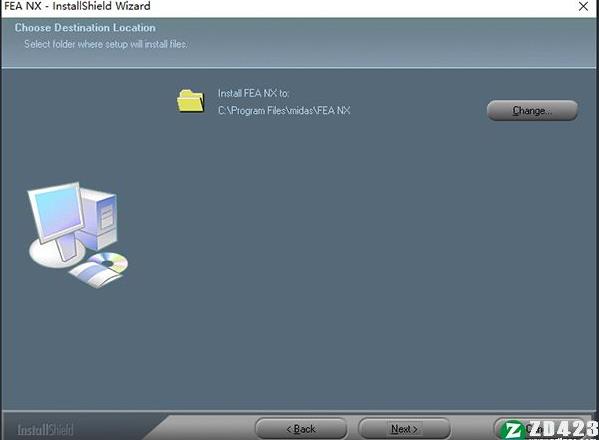Click the InstallShield logo
This screenshot has width=599, height=440.
pos(45,430)
